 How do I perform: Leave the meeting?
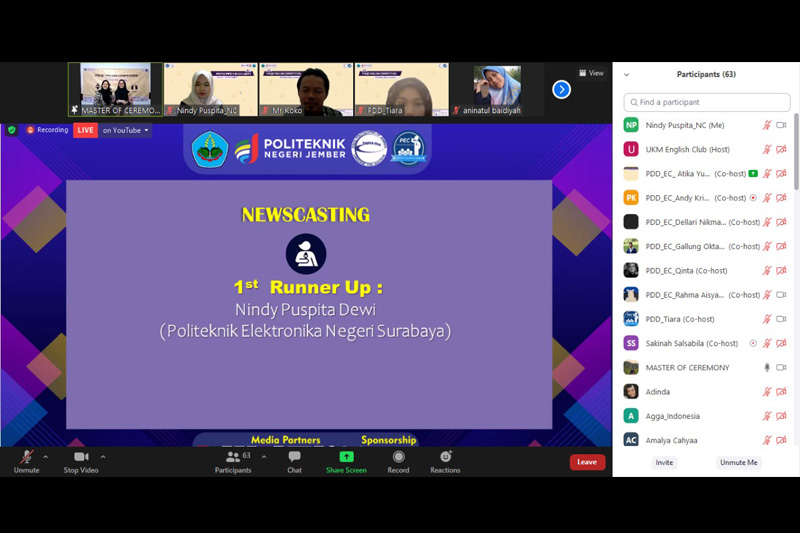(587, 462)
